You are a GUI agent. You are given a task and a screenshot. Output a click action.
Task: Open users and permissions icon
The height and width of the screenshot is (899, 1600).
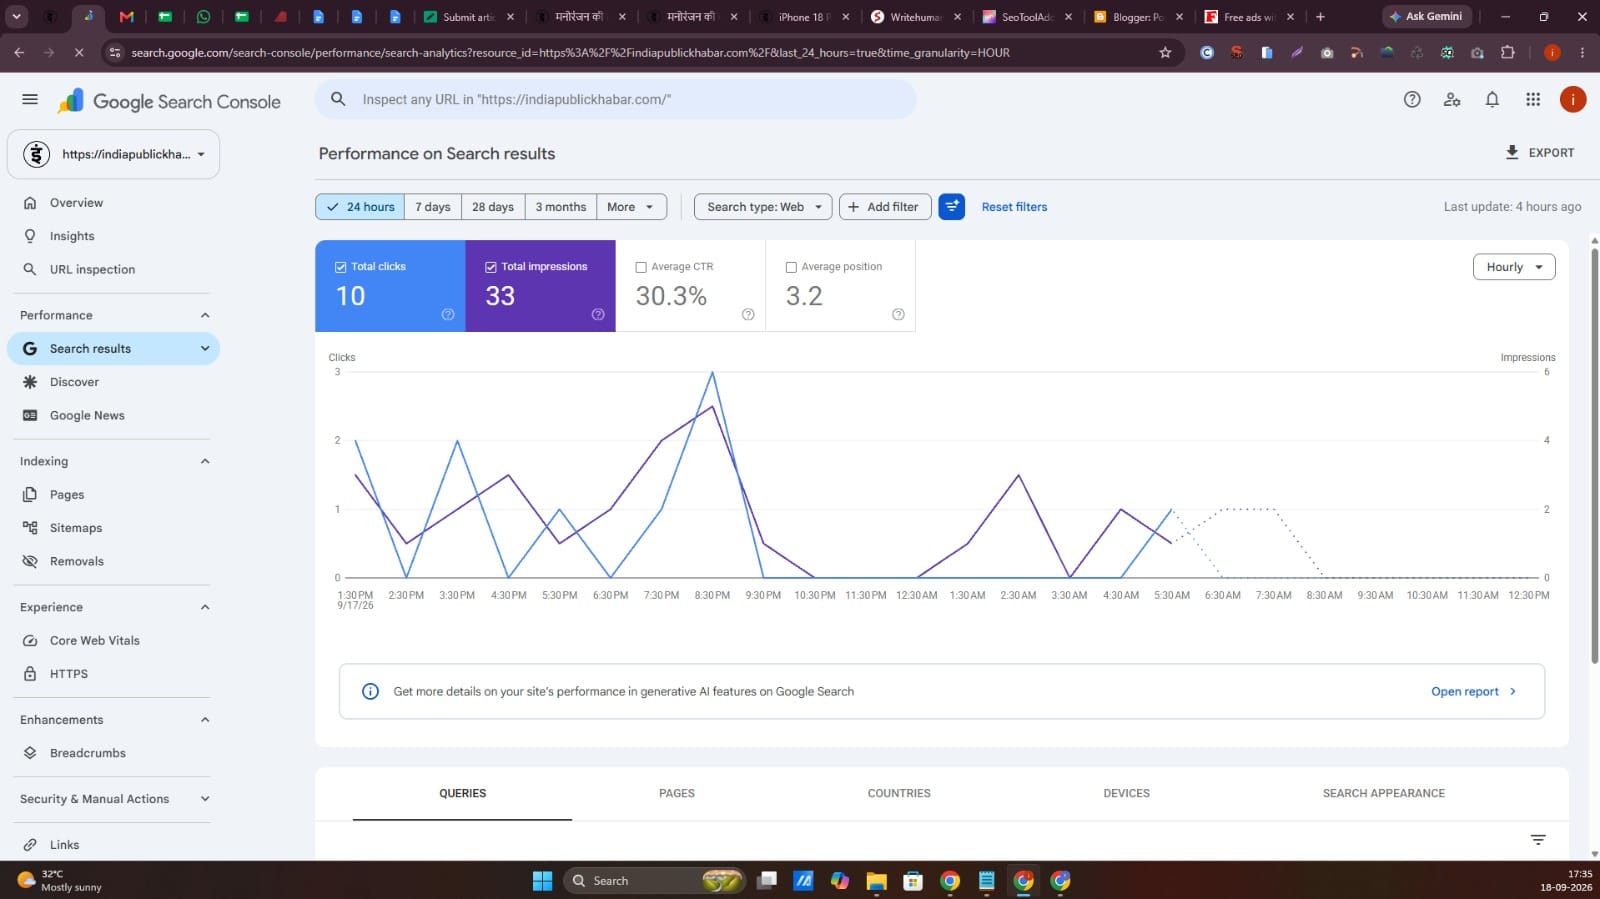[1452, 99]
